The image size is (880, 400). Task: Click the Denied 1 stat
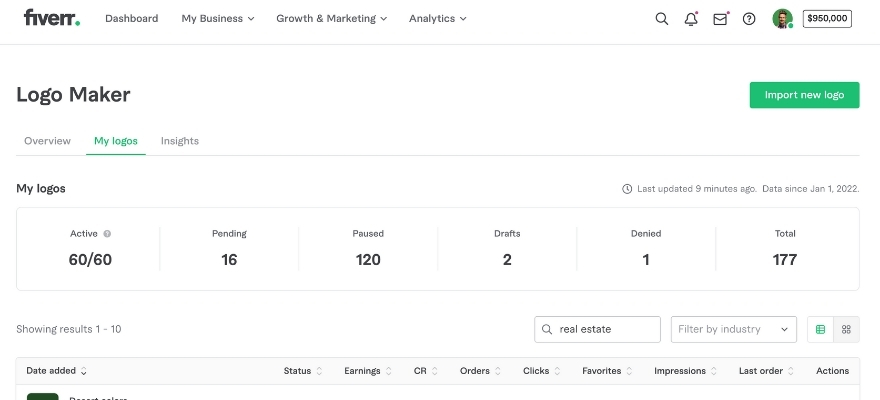646,249
